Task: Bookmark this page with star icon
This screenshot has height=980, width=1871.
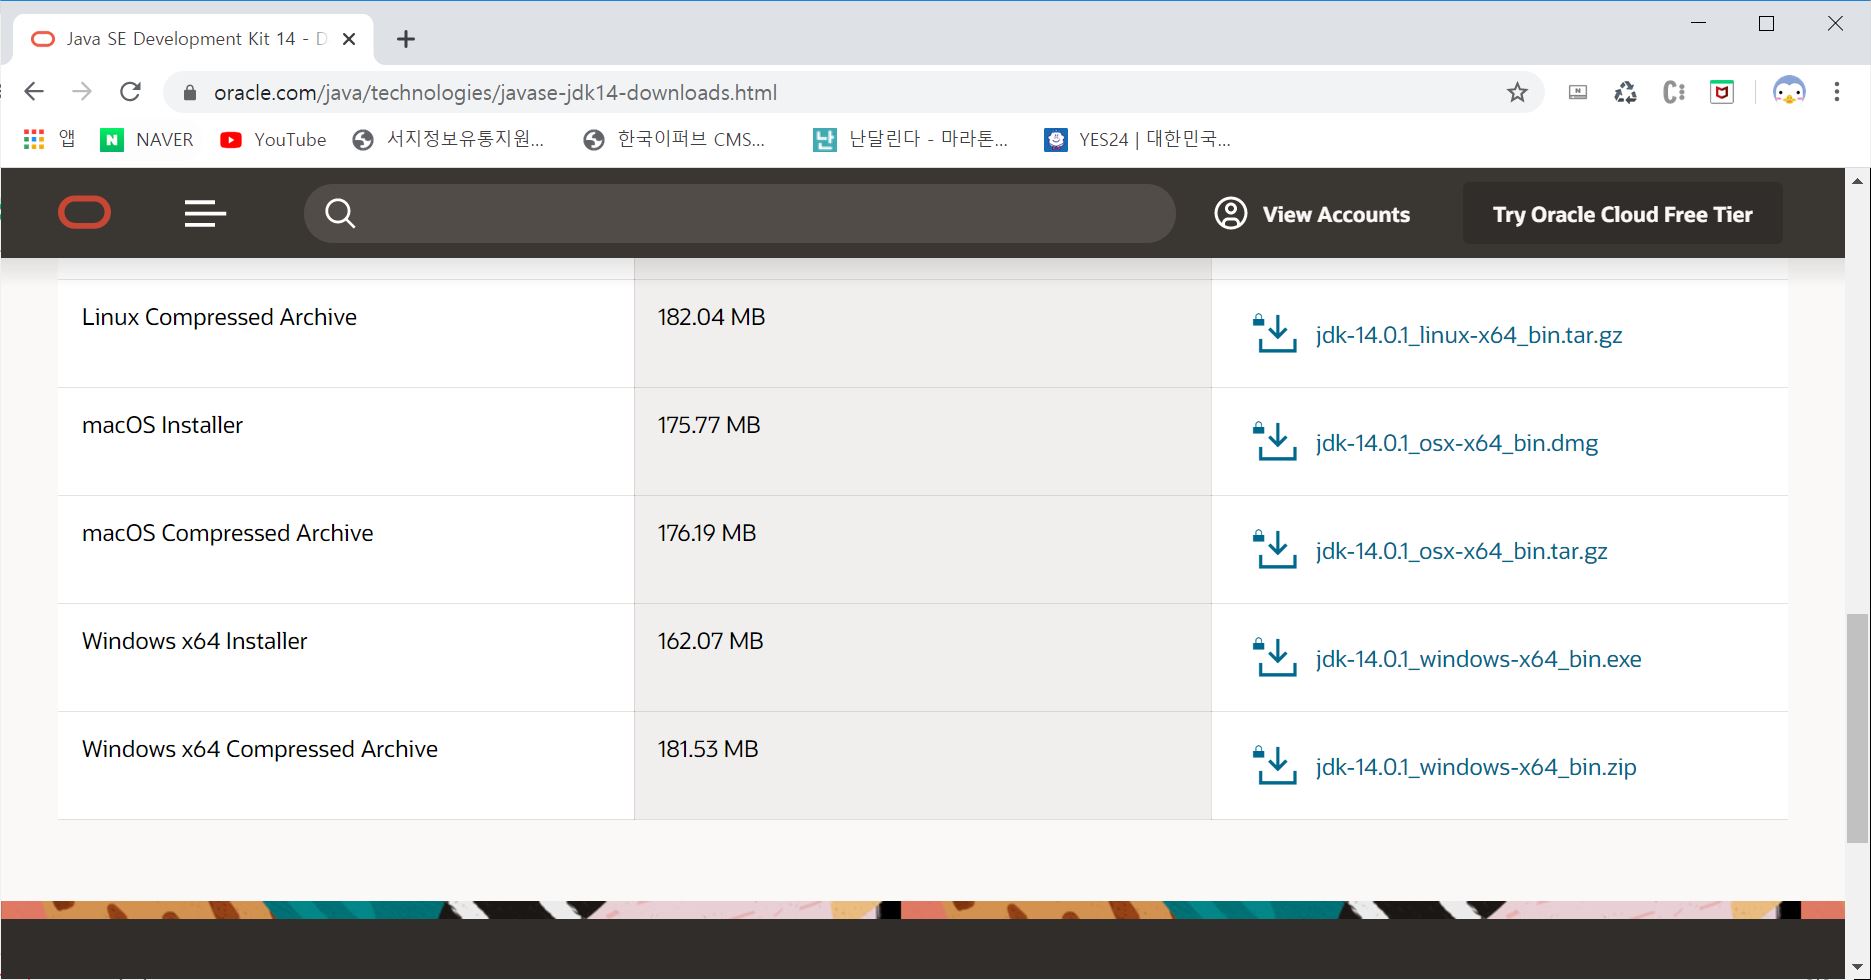Action: coord(1517,93)
